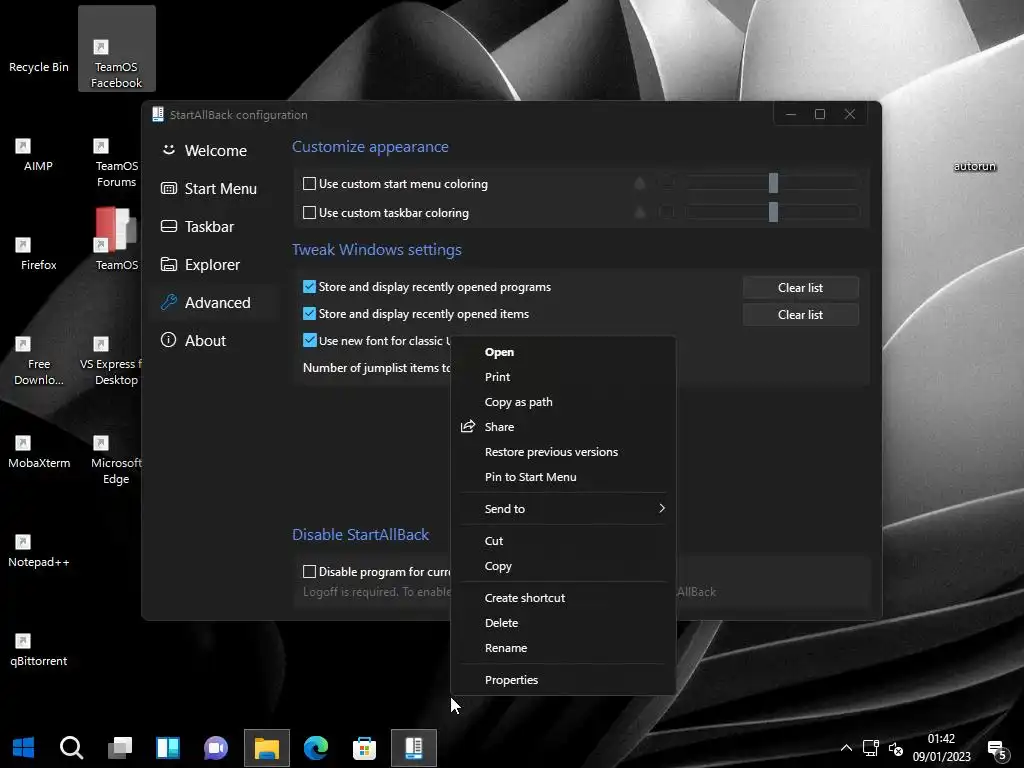Choose Print in the context menu

tap(563, 377)
